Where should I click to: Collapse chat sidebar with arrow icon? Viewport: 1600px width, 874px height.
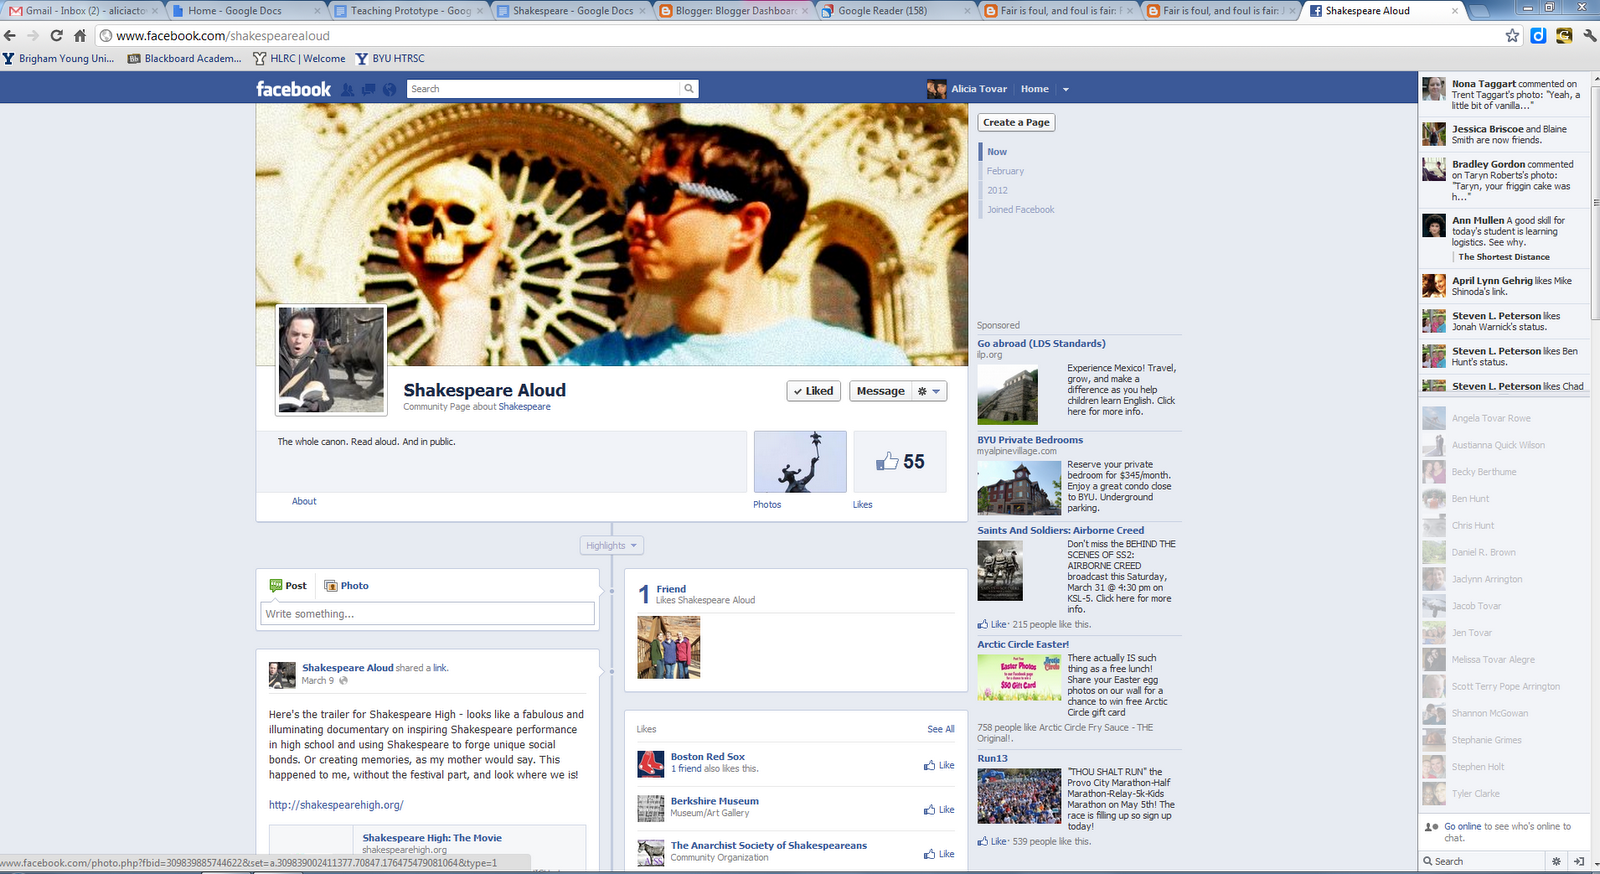coord(1579,861)
